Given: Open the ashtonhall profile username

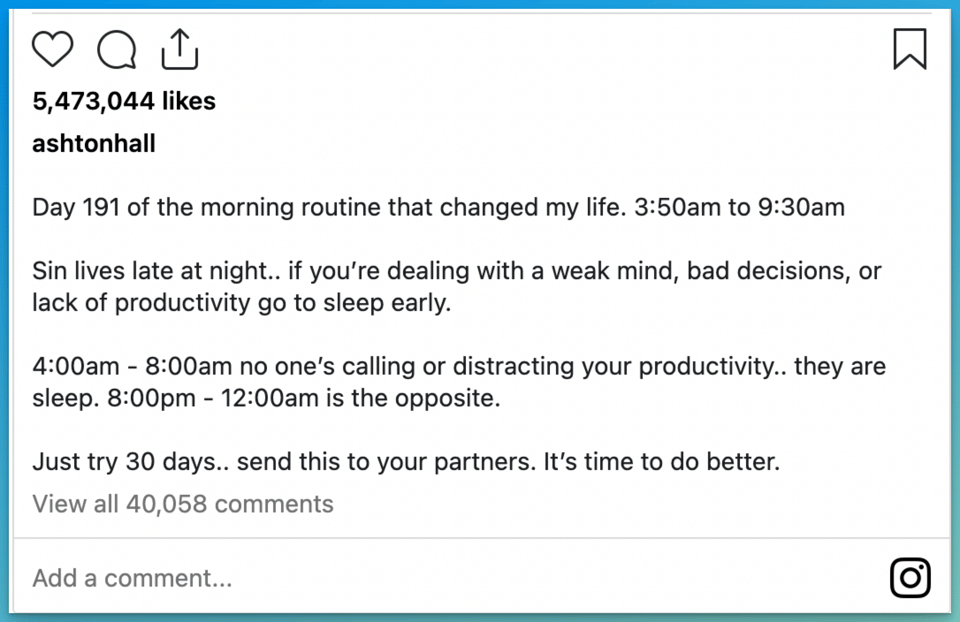Looking at the screenshot, I should (94, 144).
